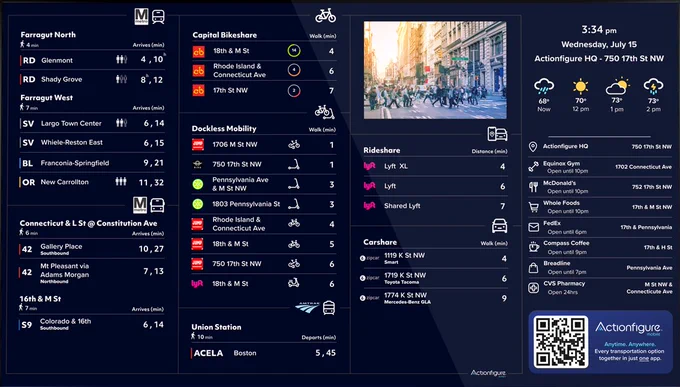The height and width of the screenshot is (387, 680).
Task: Click the Dockless Mobility section heading
Action: tap(224, 128)
